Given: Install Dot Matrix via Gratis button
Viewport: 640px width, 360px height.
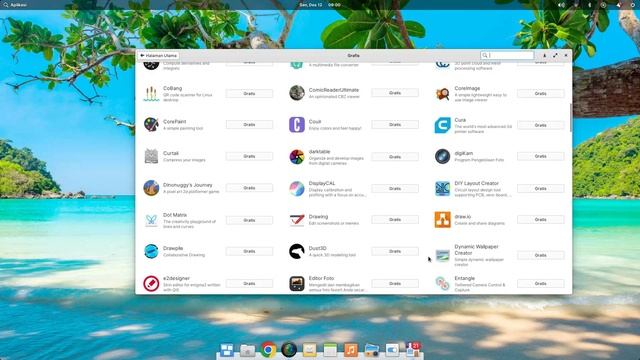Looking at the screenshot, I should pyautogui.click(x=249, y=220).
